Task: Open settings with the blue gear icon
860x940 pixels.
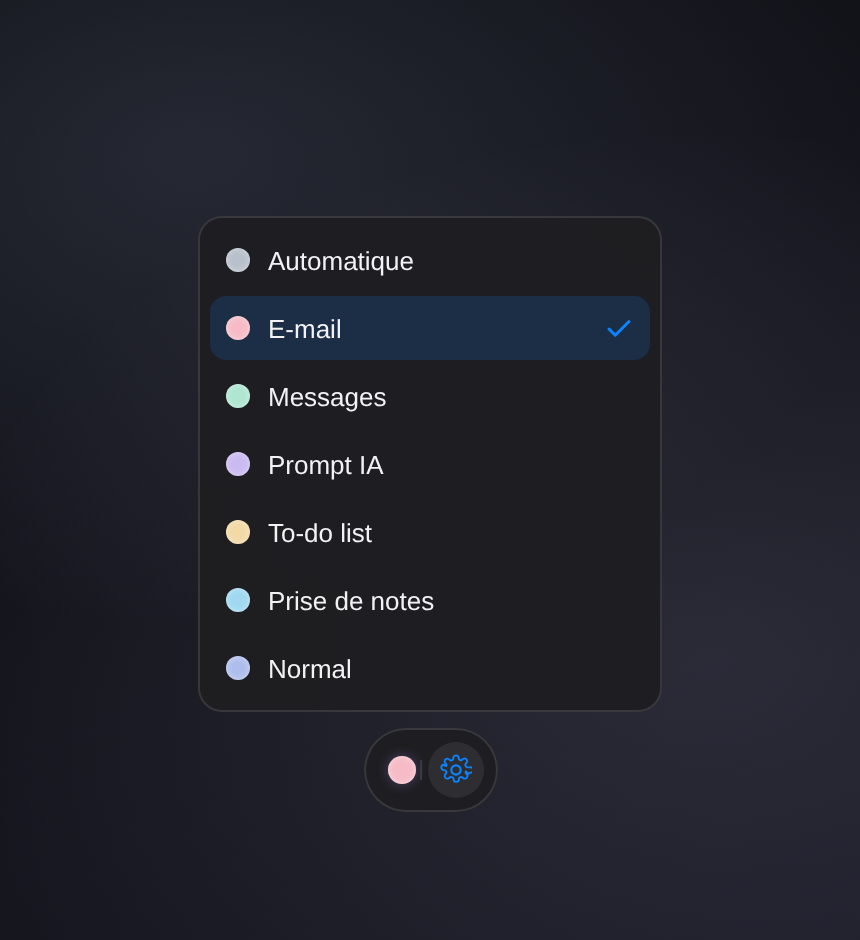Action: pyautogui.click(x=456, y=770)
